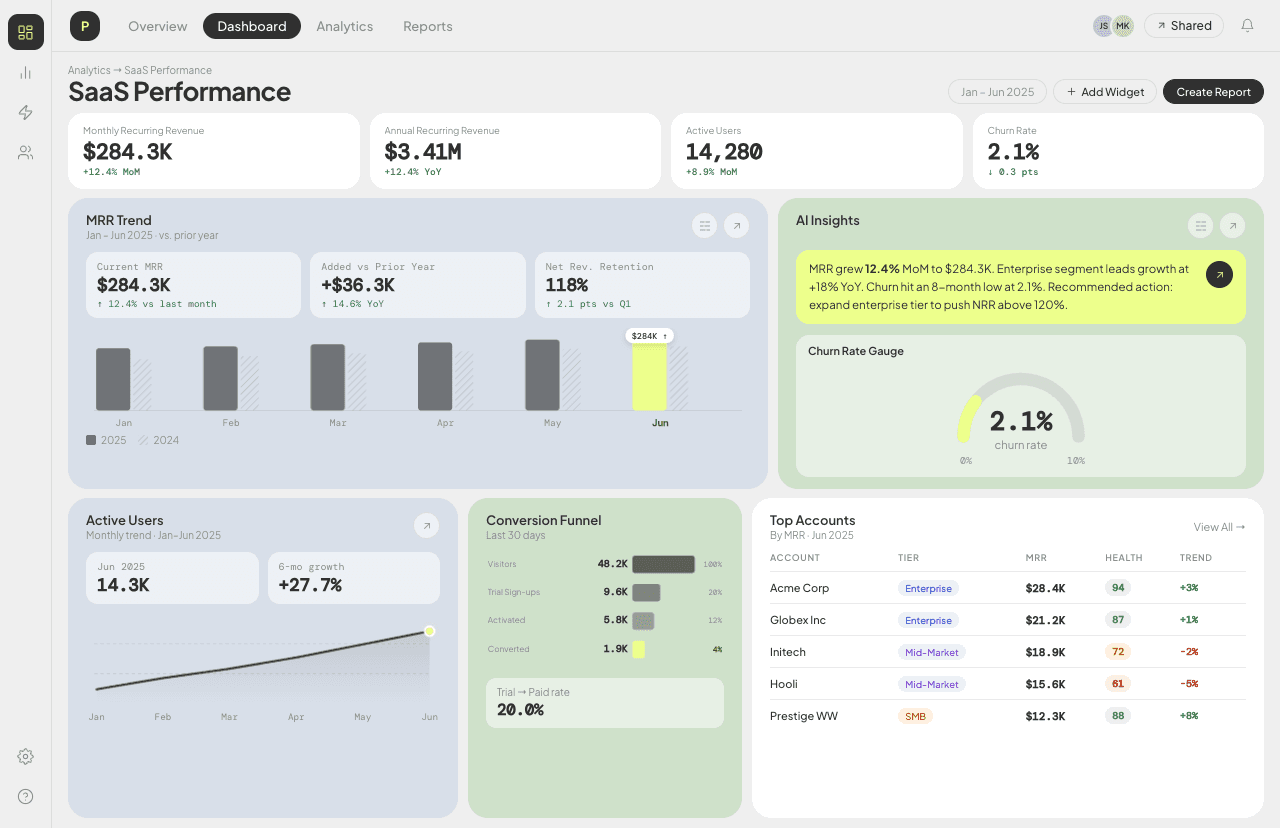Open the help question mark icon
This screenshot has width=1280, height=828.
(26, 796)
